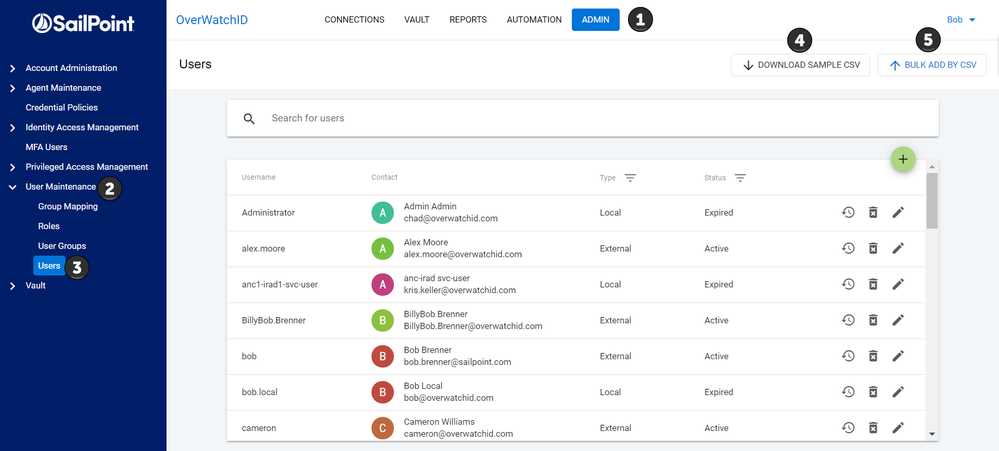
Task: Delete the alex.moore user
Action: pyautogui.click(x=872, y=249)
